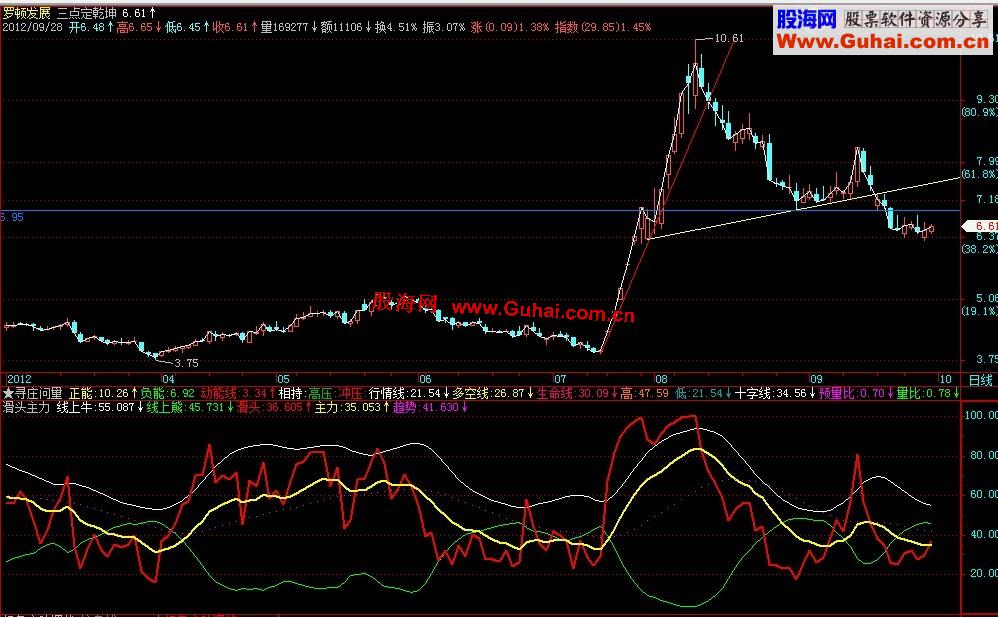Click the 行情线:21.54 value

(x=405, y=394)
